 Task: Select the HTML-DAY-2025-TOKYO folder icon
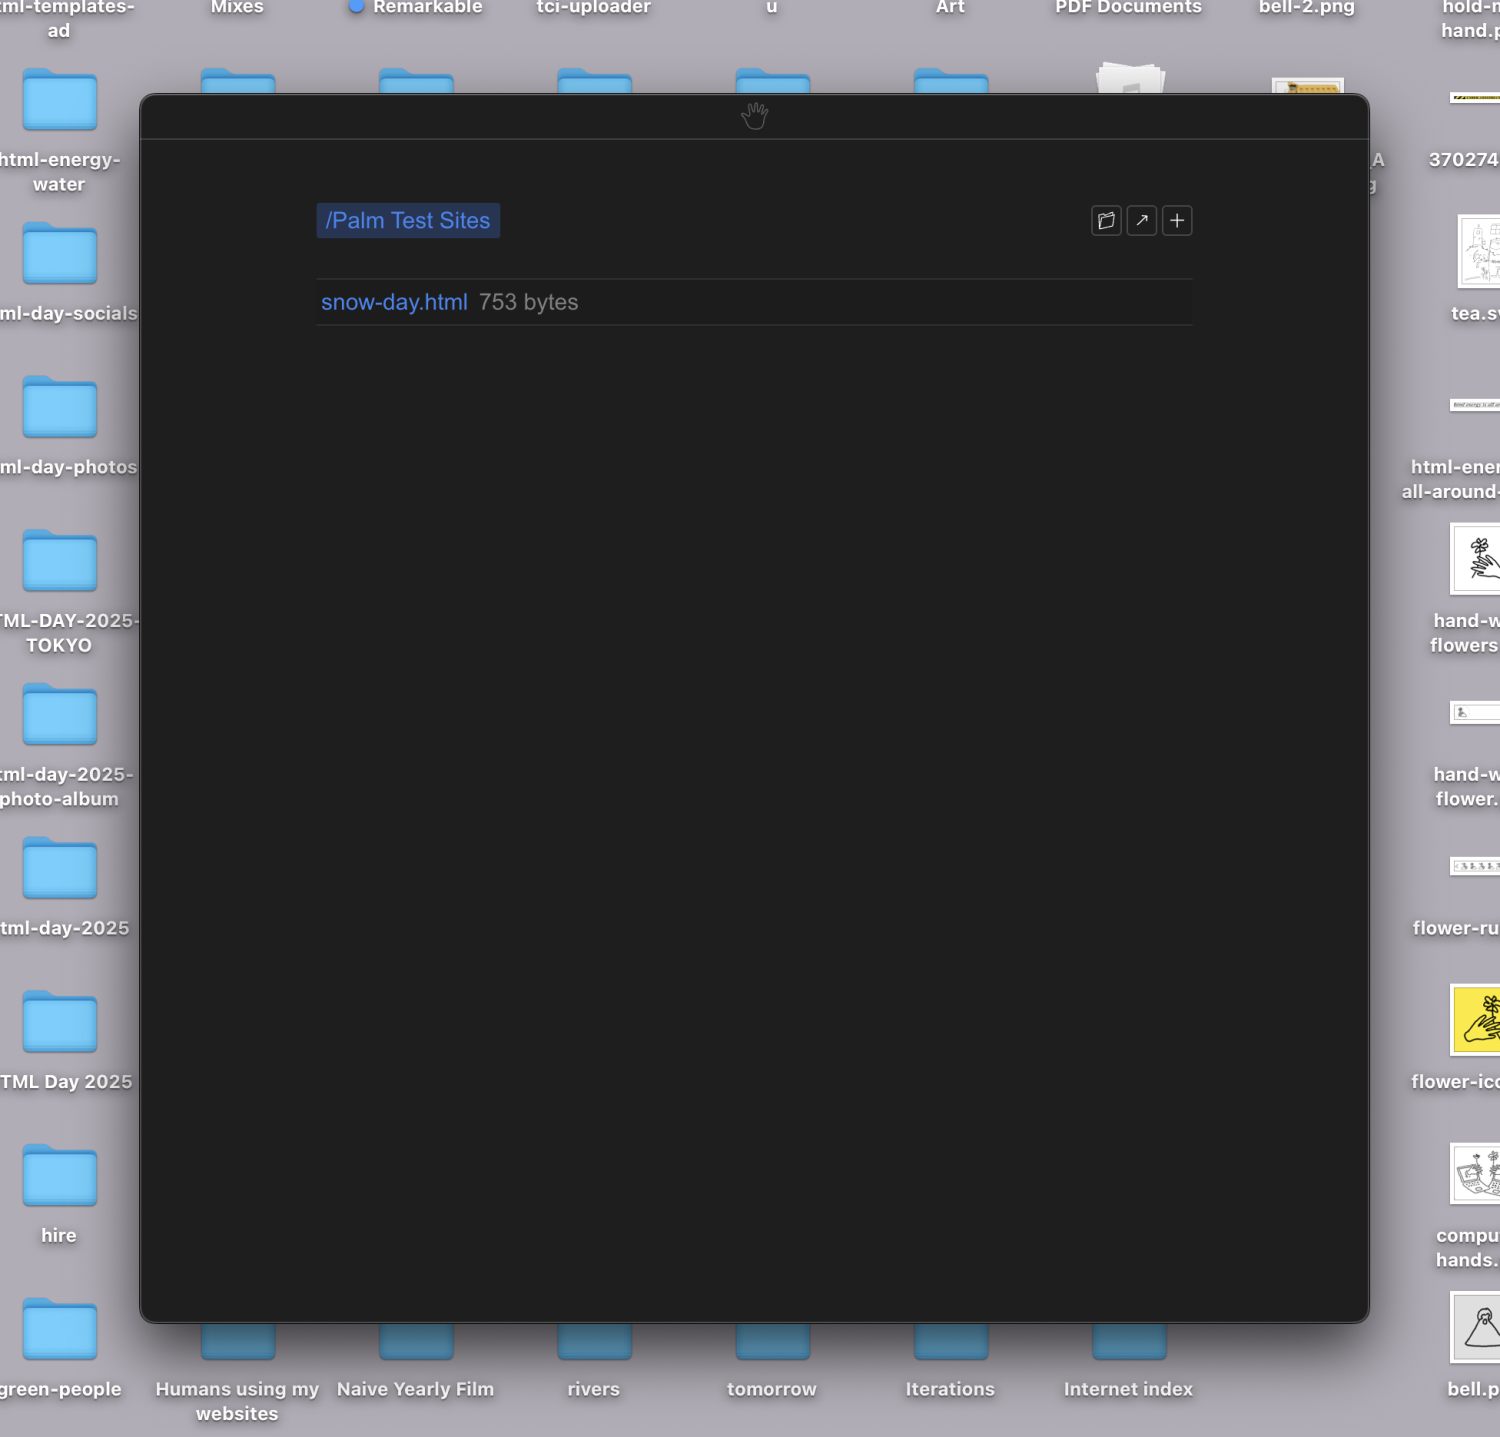click(60, 562)
